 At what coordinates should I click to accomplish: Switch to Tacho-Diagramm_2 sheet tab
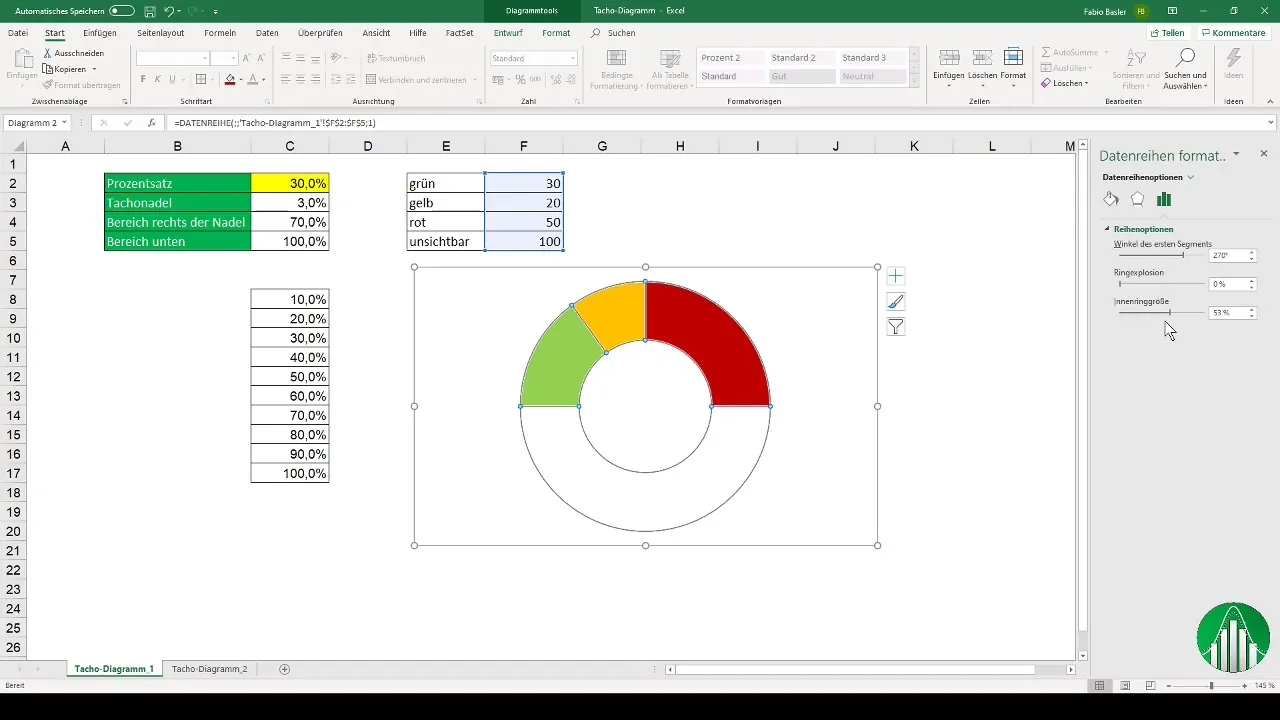click(x=209, y=668)
